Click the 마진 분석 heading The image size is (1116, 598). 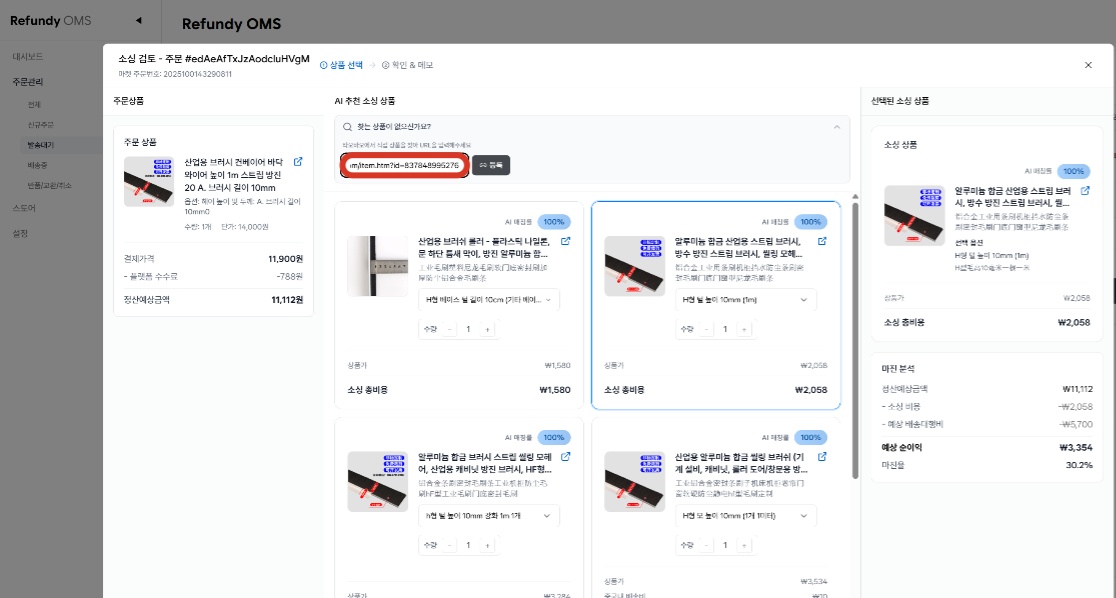coord(898,369)
